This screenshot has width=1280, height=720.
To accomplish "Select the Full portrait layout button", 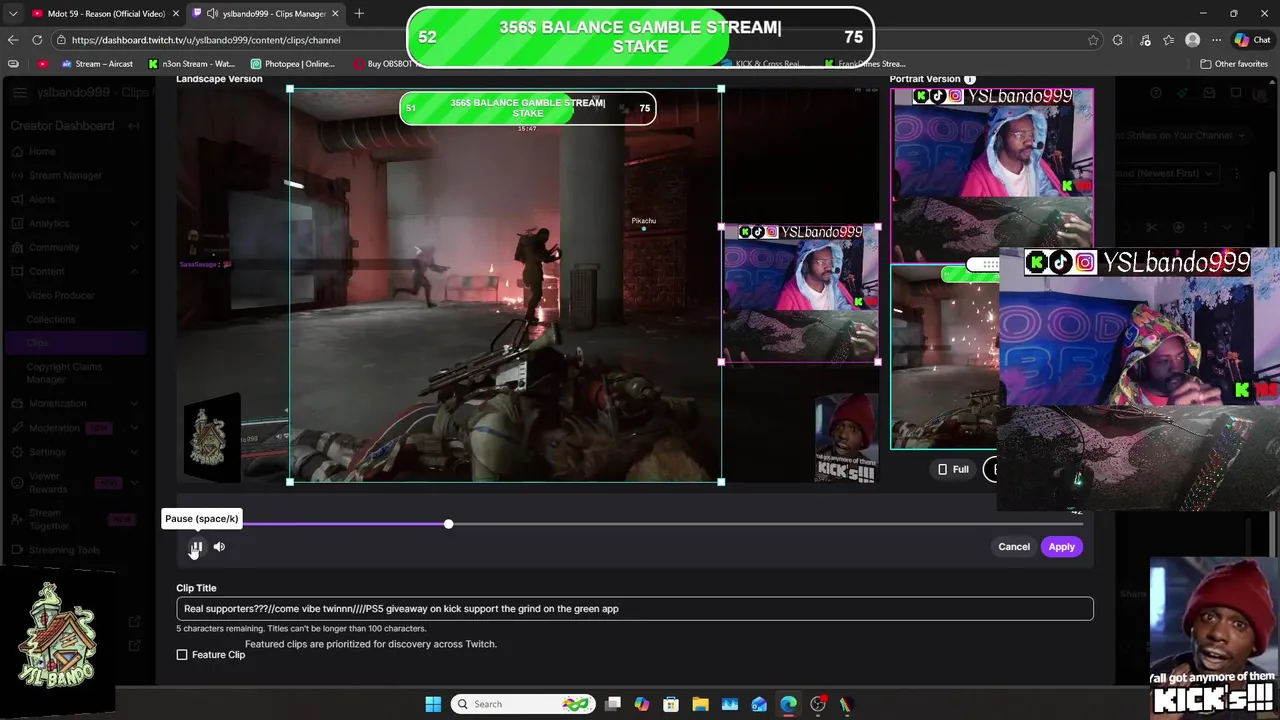I will pos(953,469).
